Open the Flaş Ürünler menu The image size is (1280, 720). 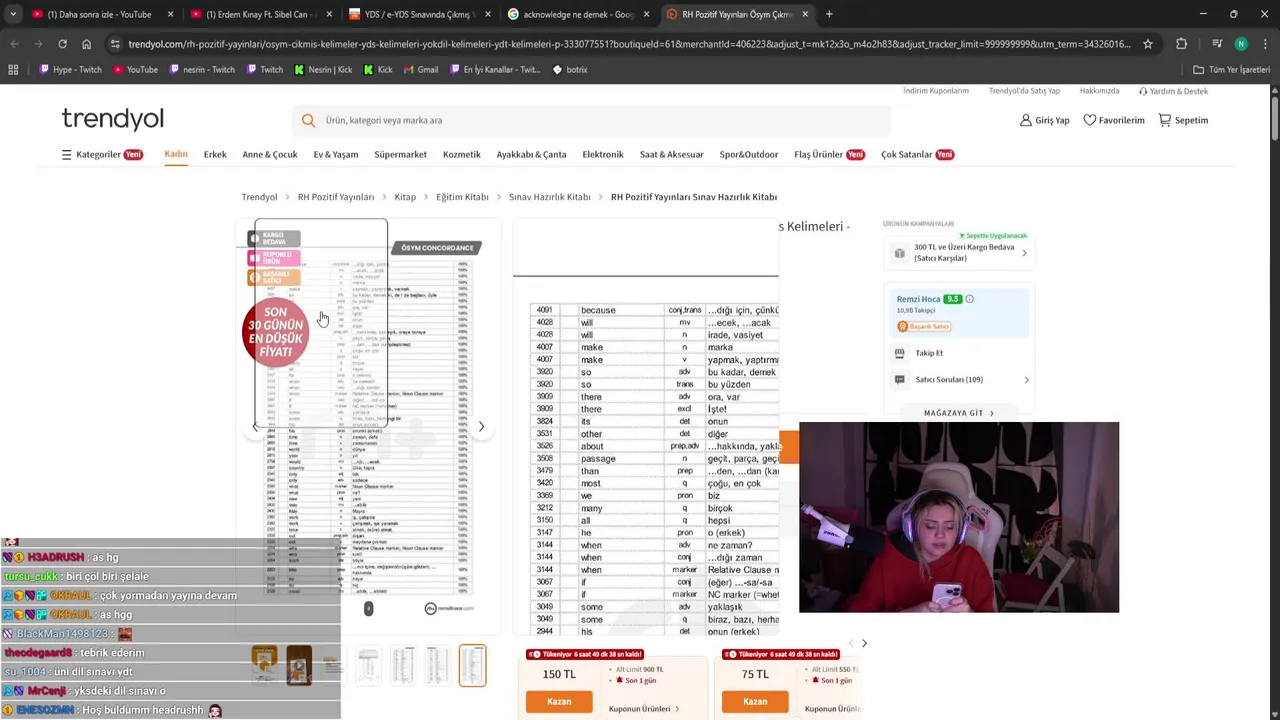pos(829,155)
